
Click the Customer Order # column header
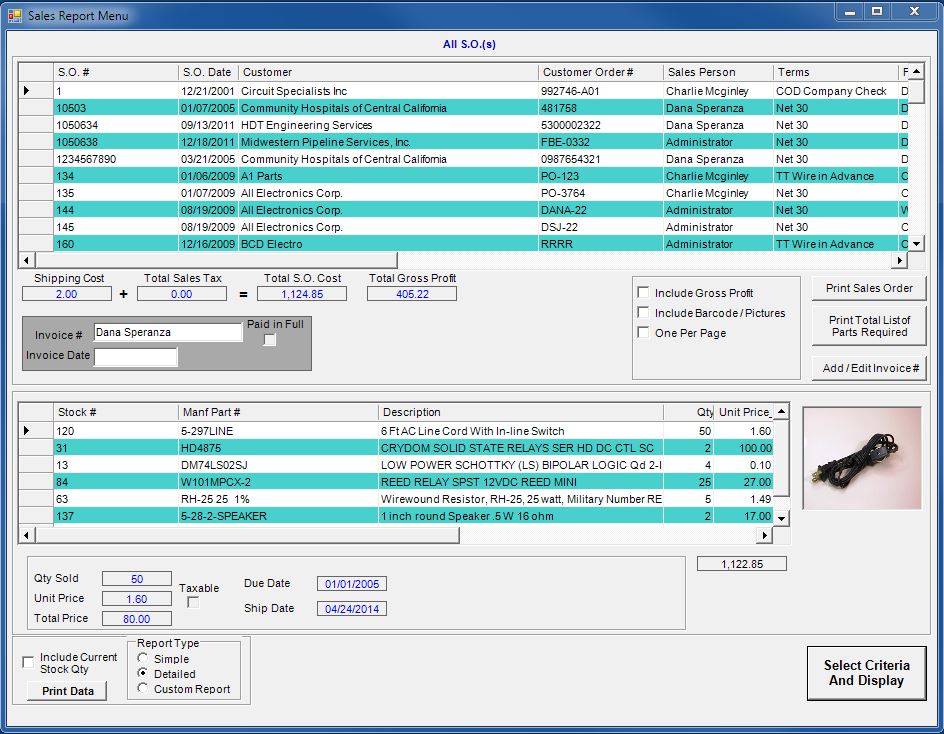click(x=601, y=72)
